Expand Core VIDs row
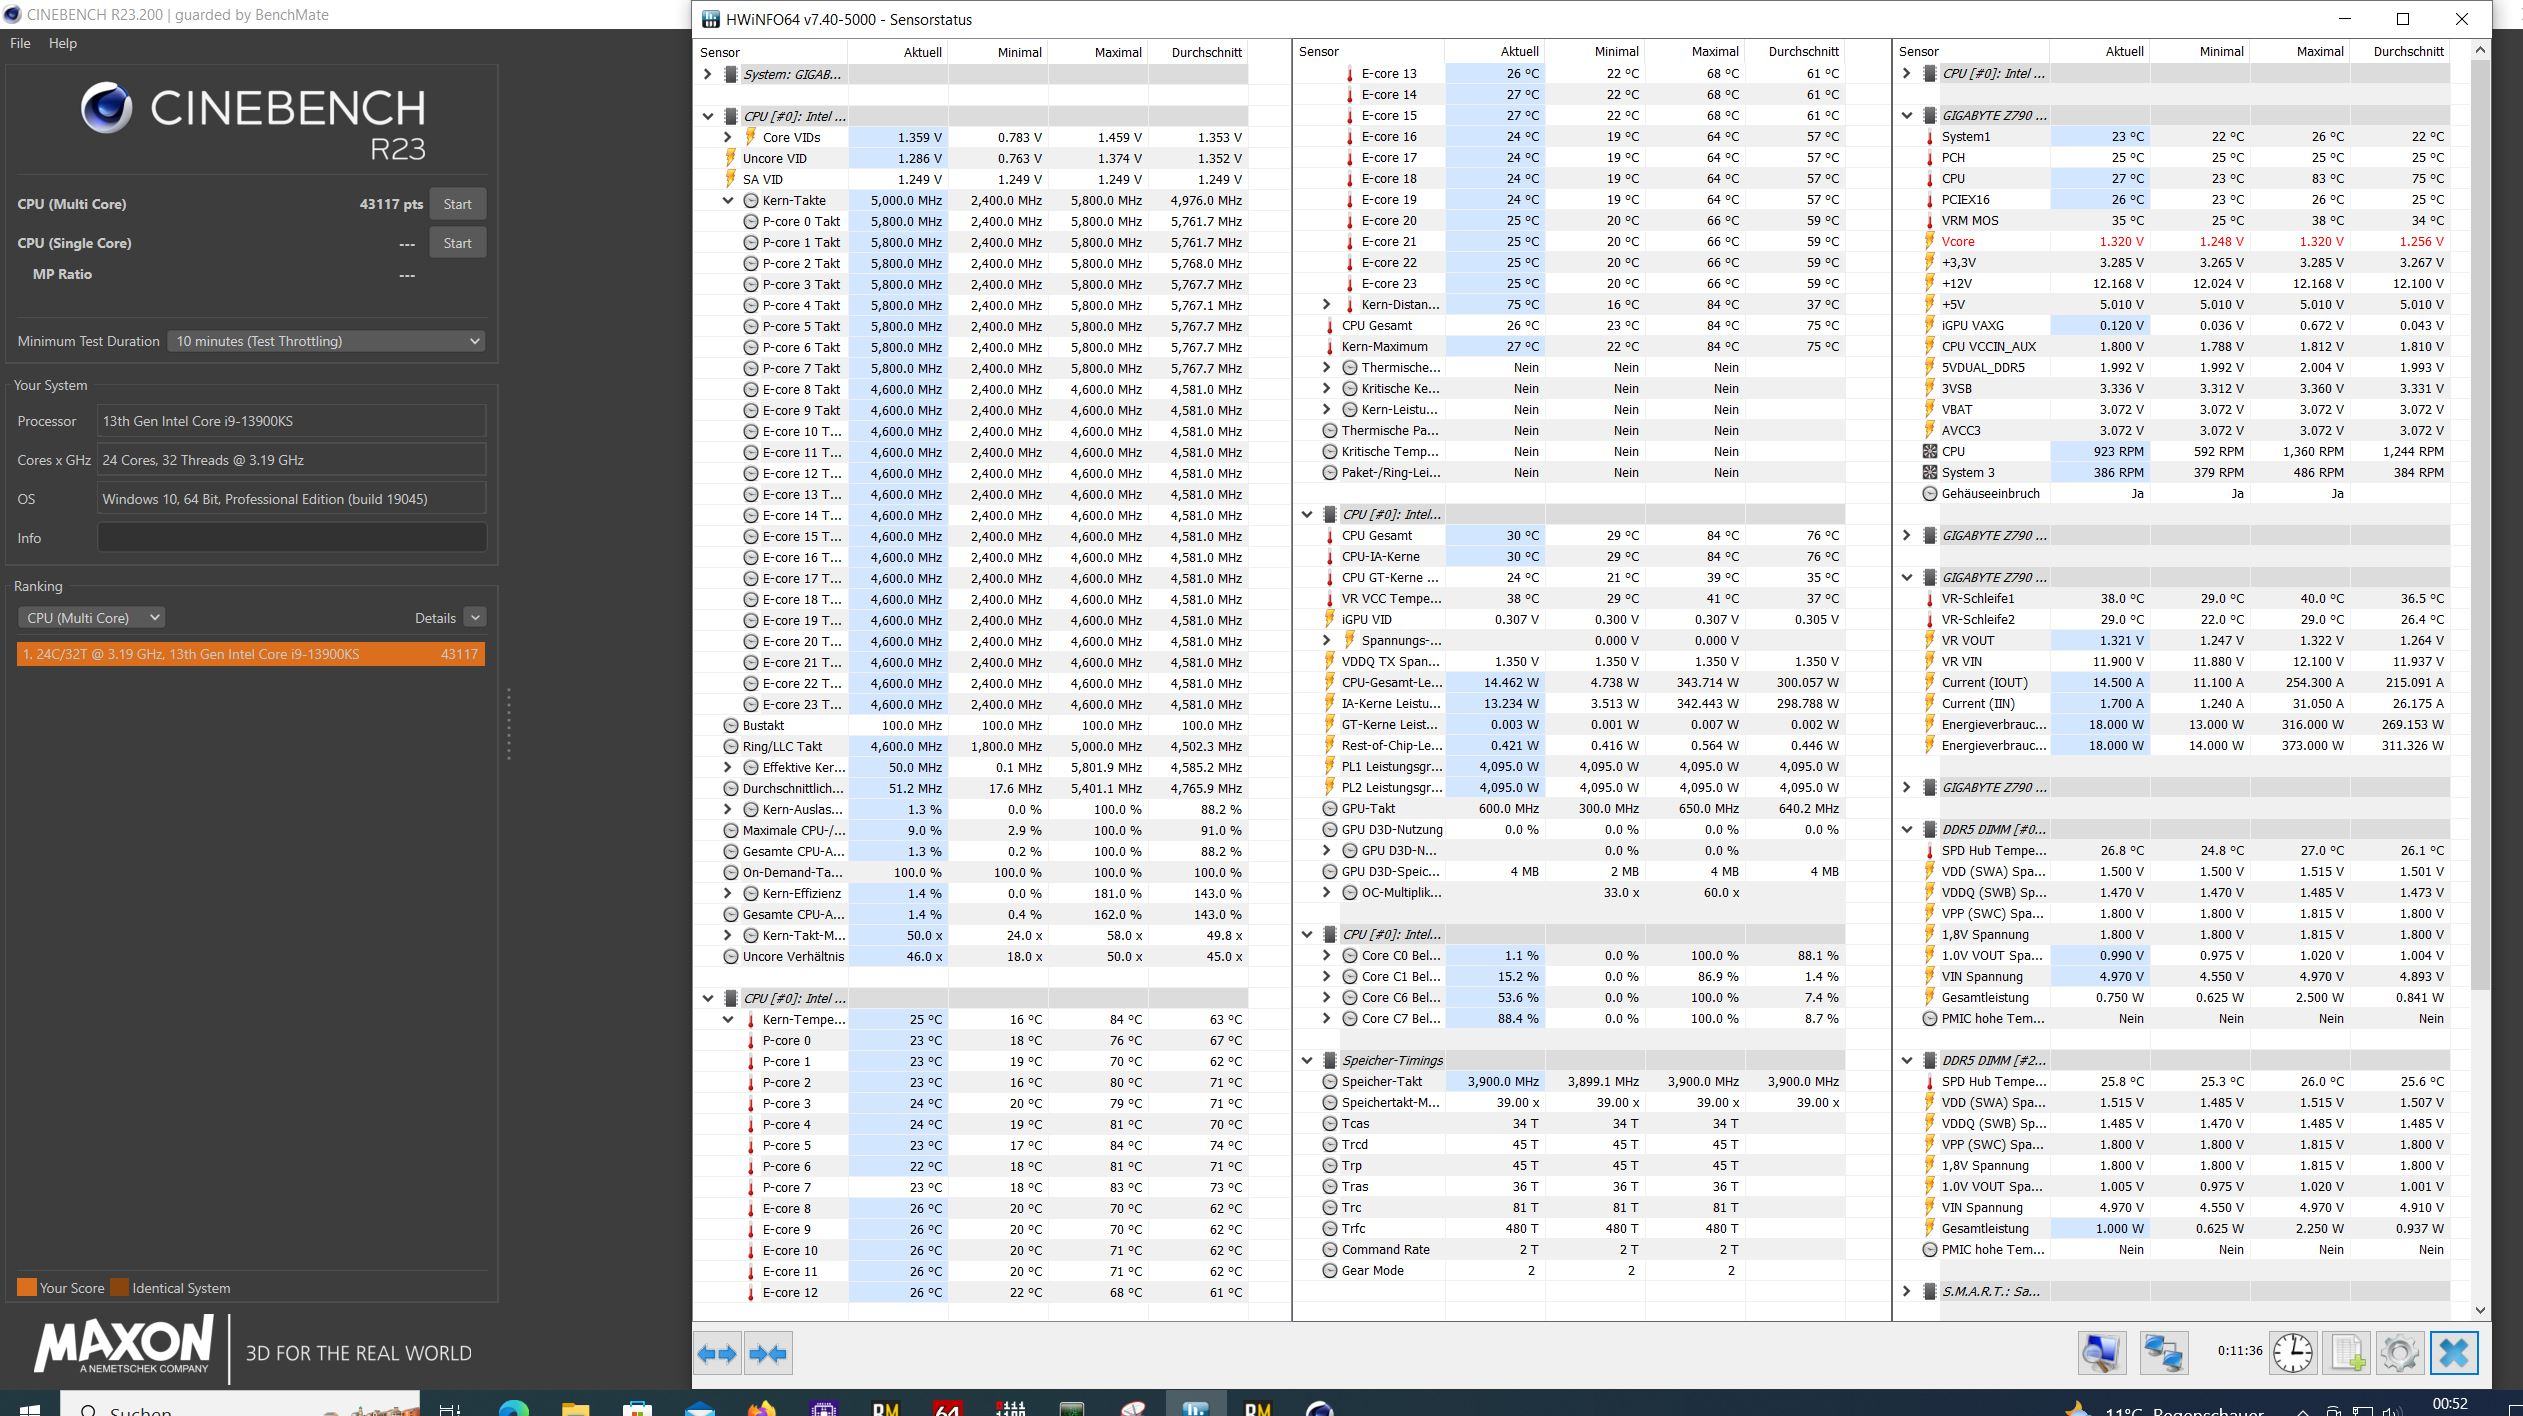This screenshot has height=1416, width=2523. (728, 137)
